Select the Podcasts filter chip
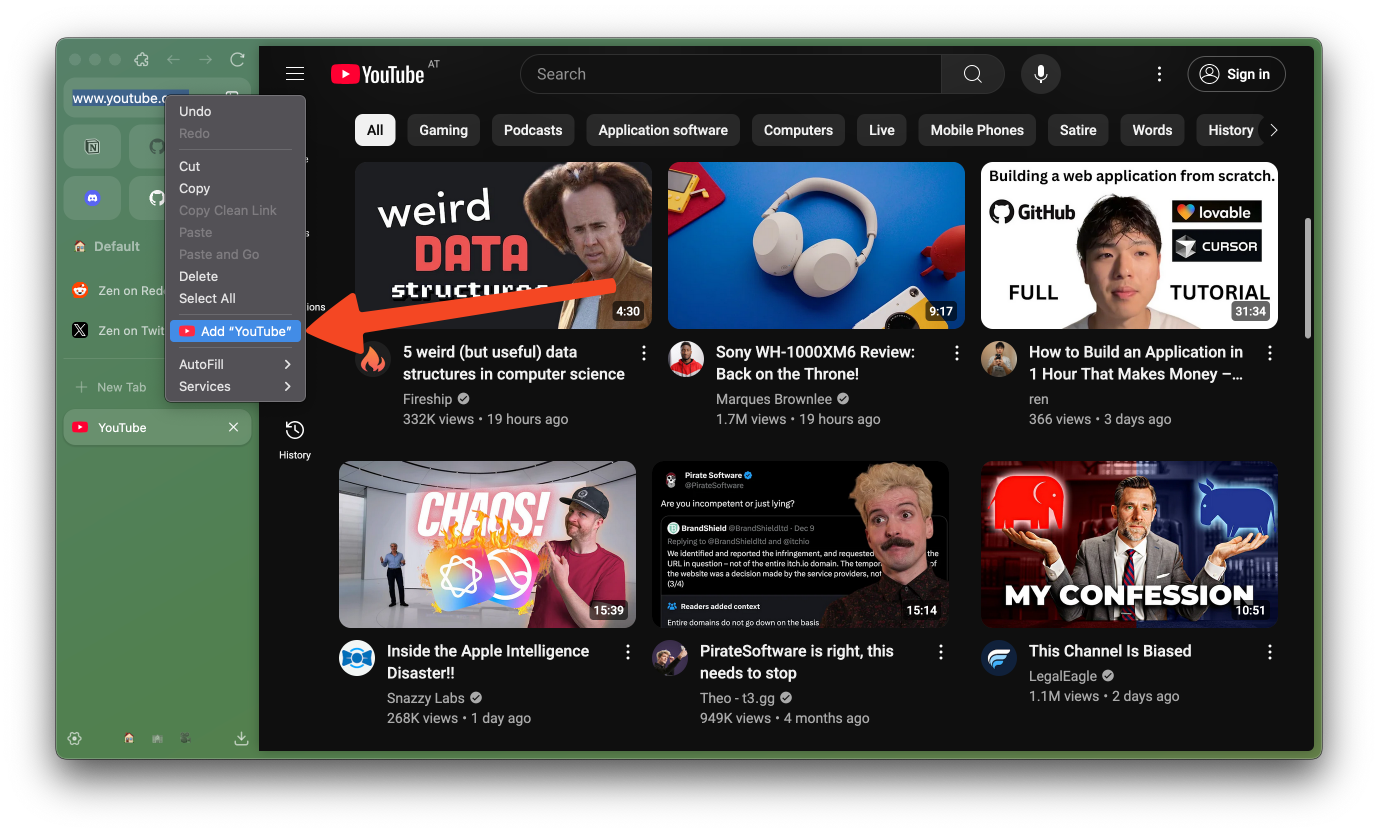Screen dimensions: 1378x833 click(533, 130)
